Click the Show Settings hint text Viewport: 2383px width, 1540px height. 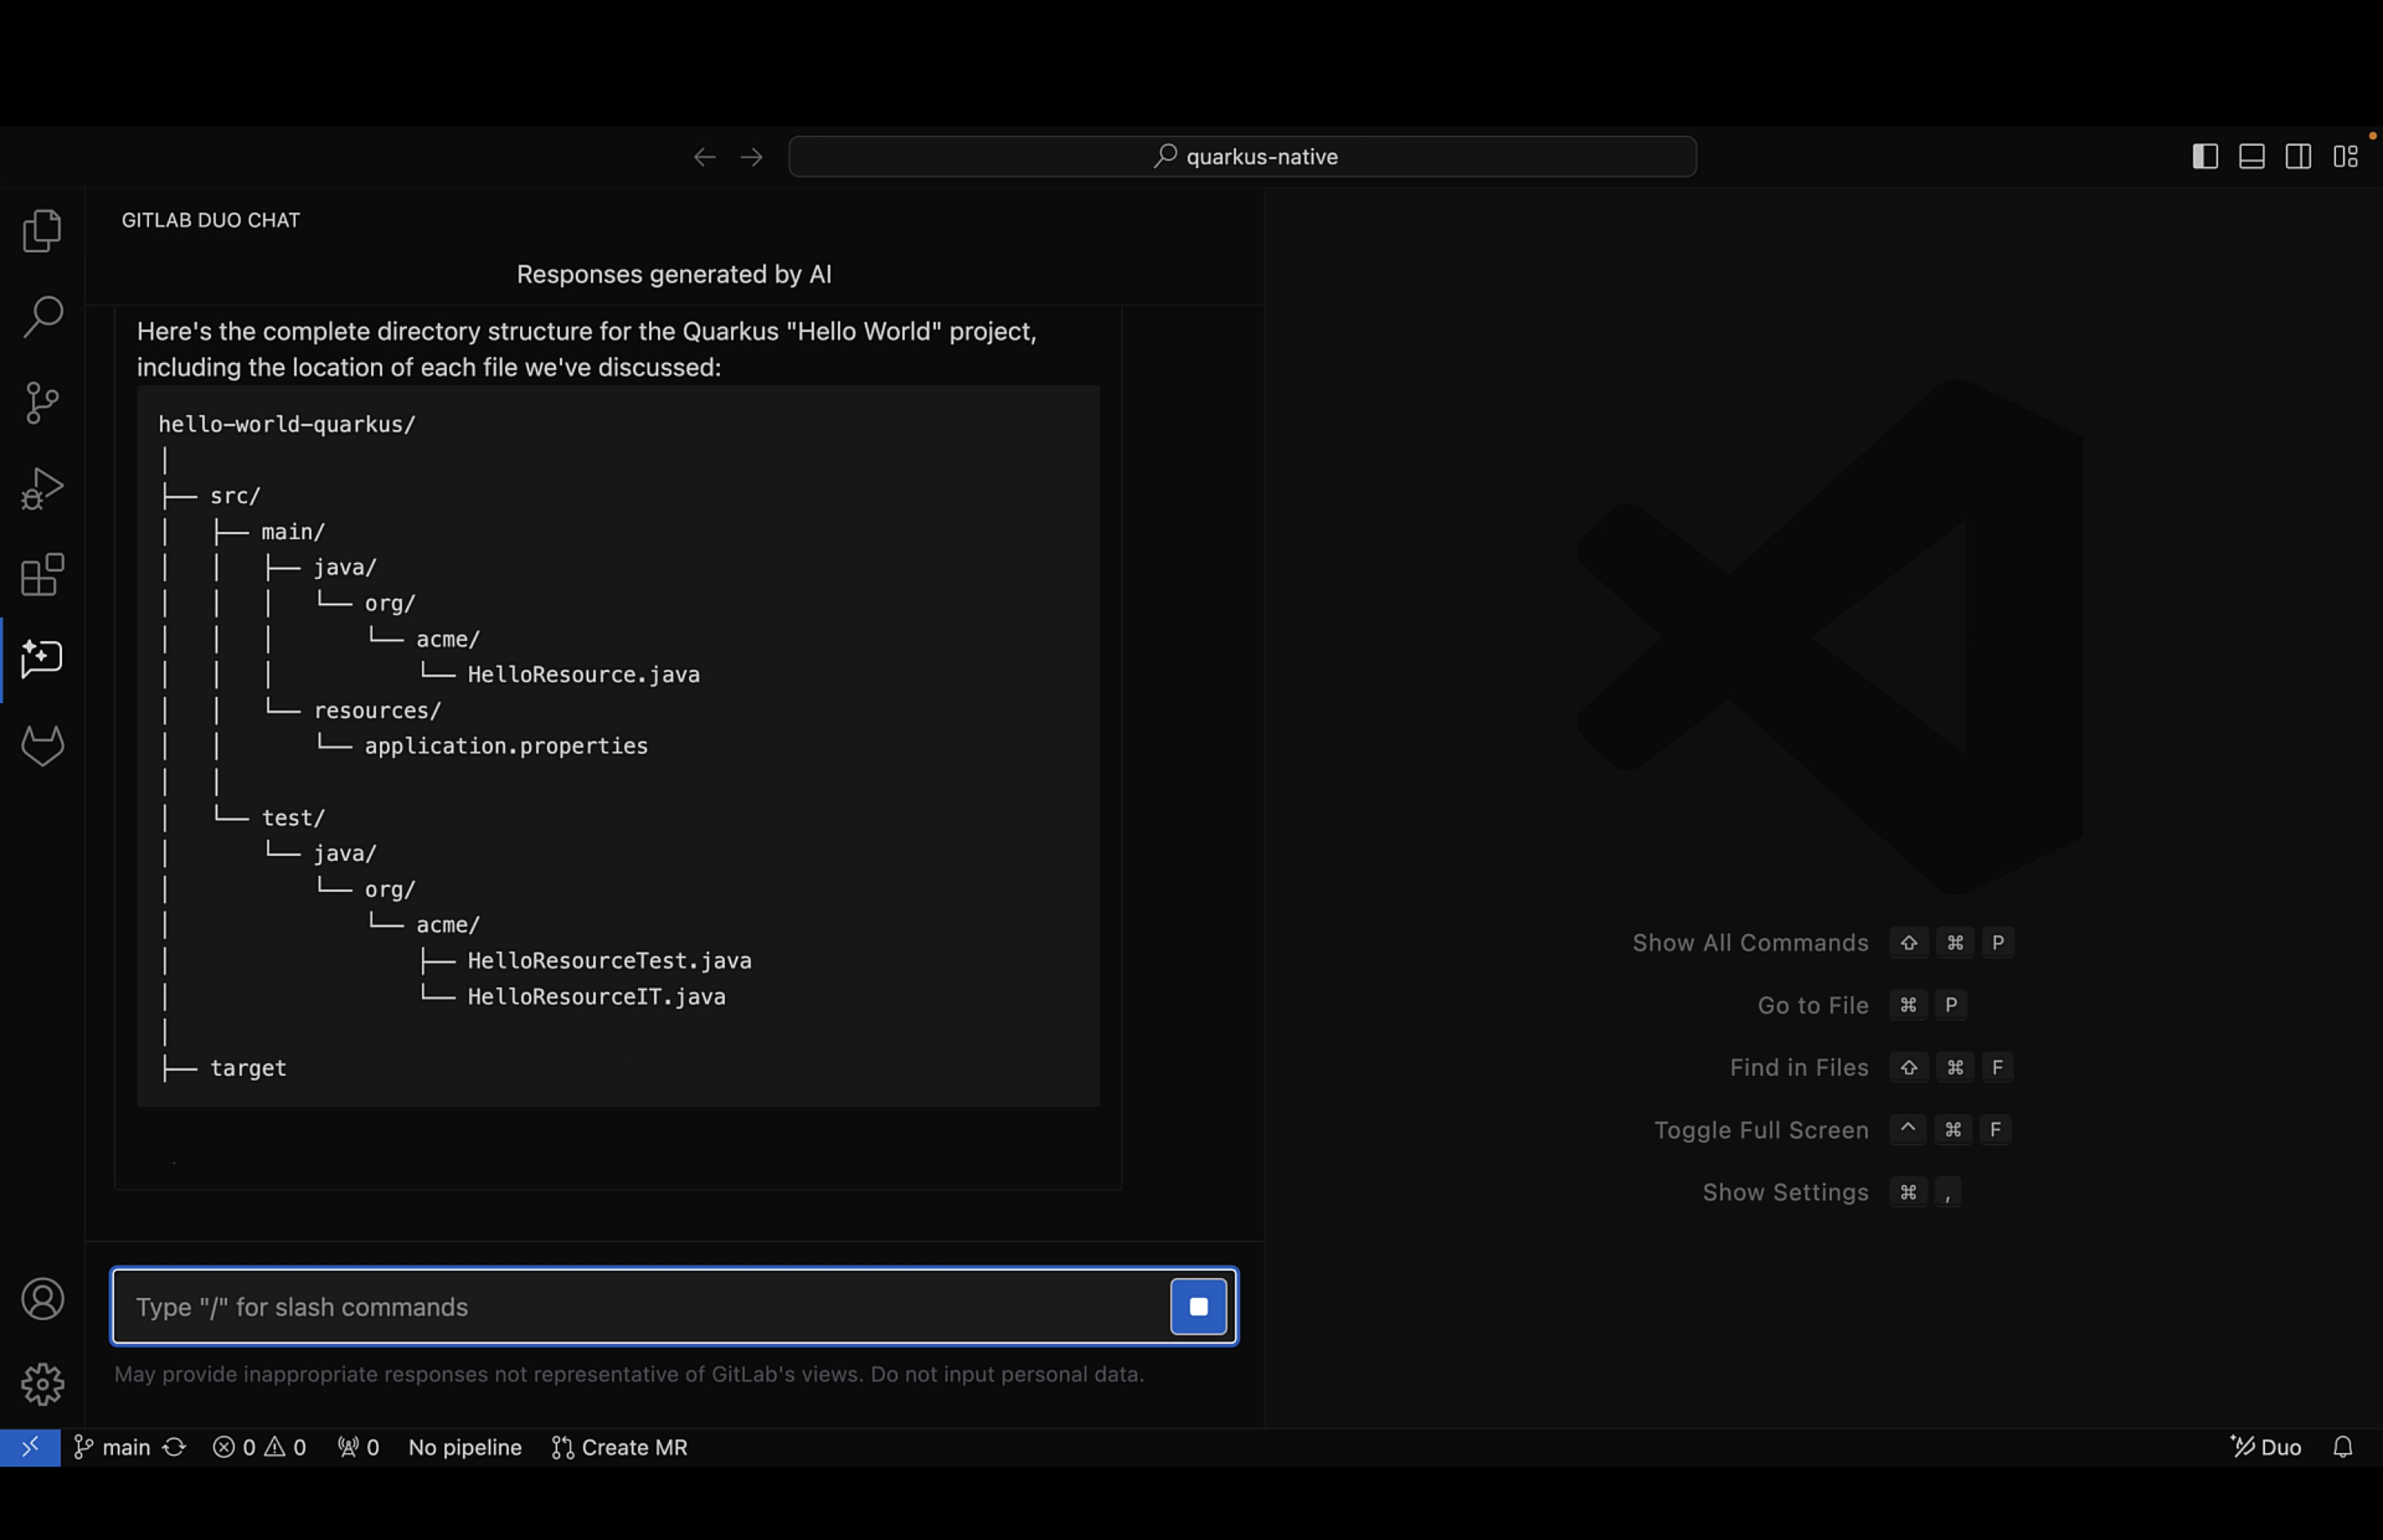[1785, 1192]
